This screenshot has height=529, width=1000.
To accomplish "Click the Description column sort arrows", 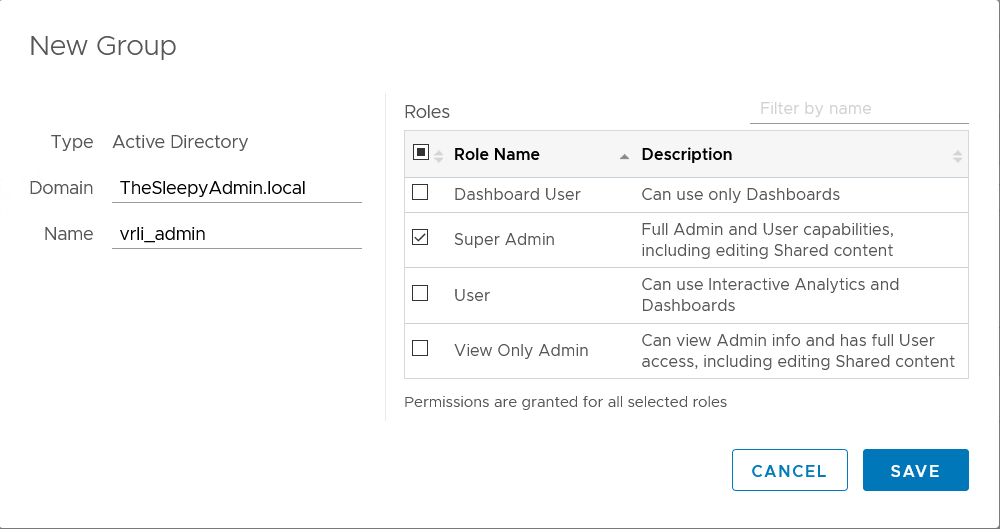I will pyautogui.click(x=957, y=156).
